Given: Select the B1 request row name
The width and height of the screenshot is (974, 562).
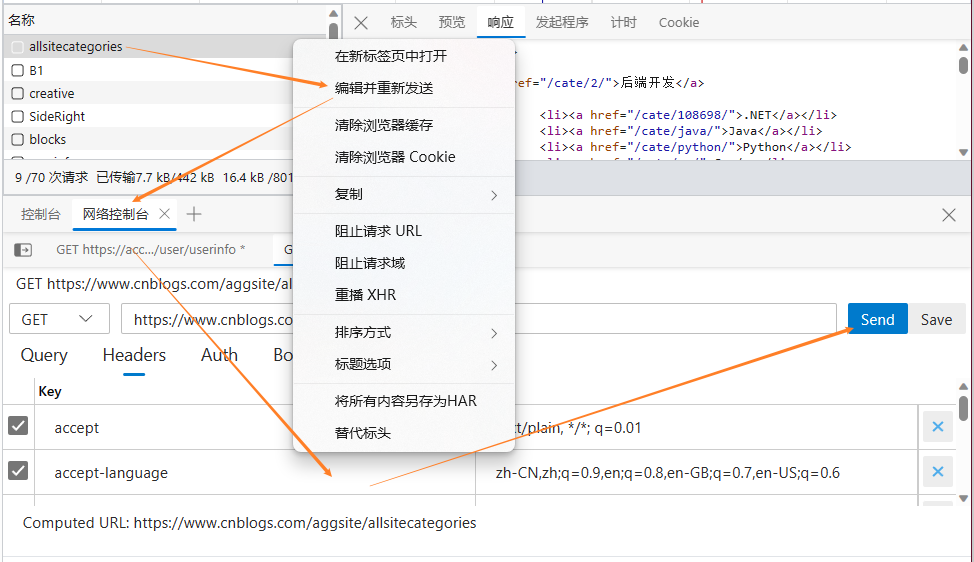Looking at the screenshot, I should pyautogui.click(x=36, y=70).
